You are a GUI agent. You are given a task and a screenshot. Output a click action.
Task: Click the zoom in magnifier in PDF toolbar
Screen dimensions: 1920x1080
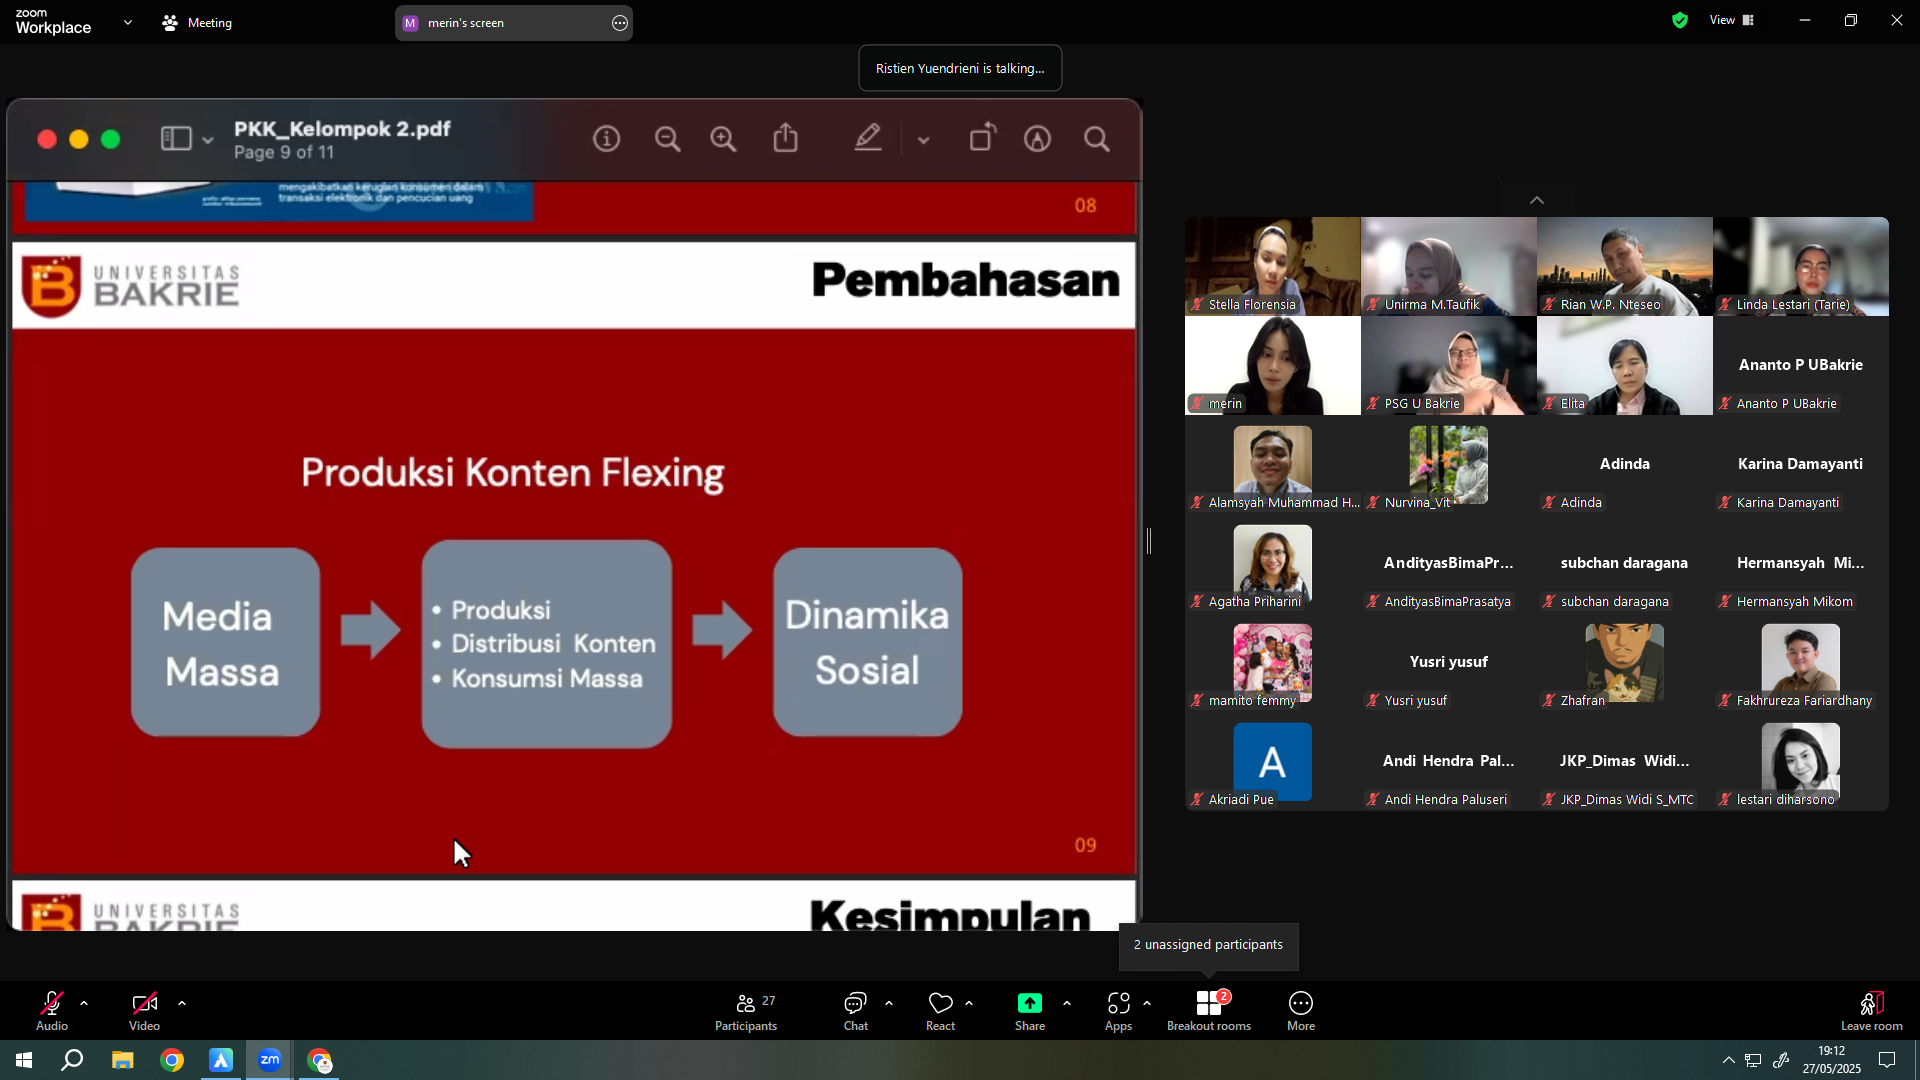(724, 139)
